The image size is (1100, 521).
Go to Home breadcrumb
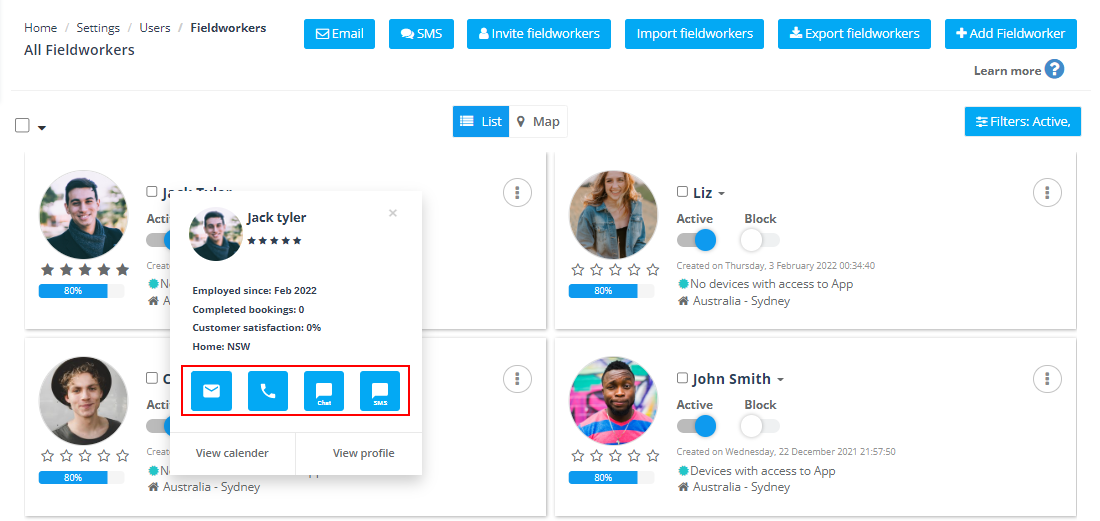pos(41,28)
